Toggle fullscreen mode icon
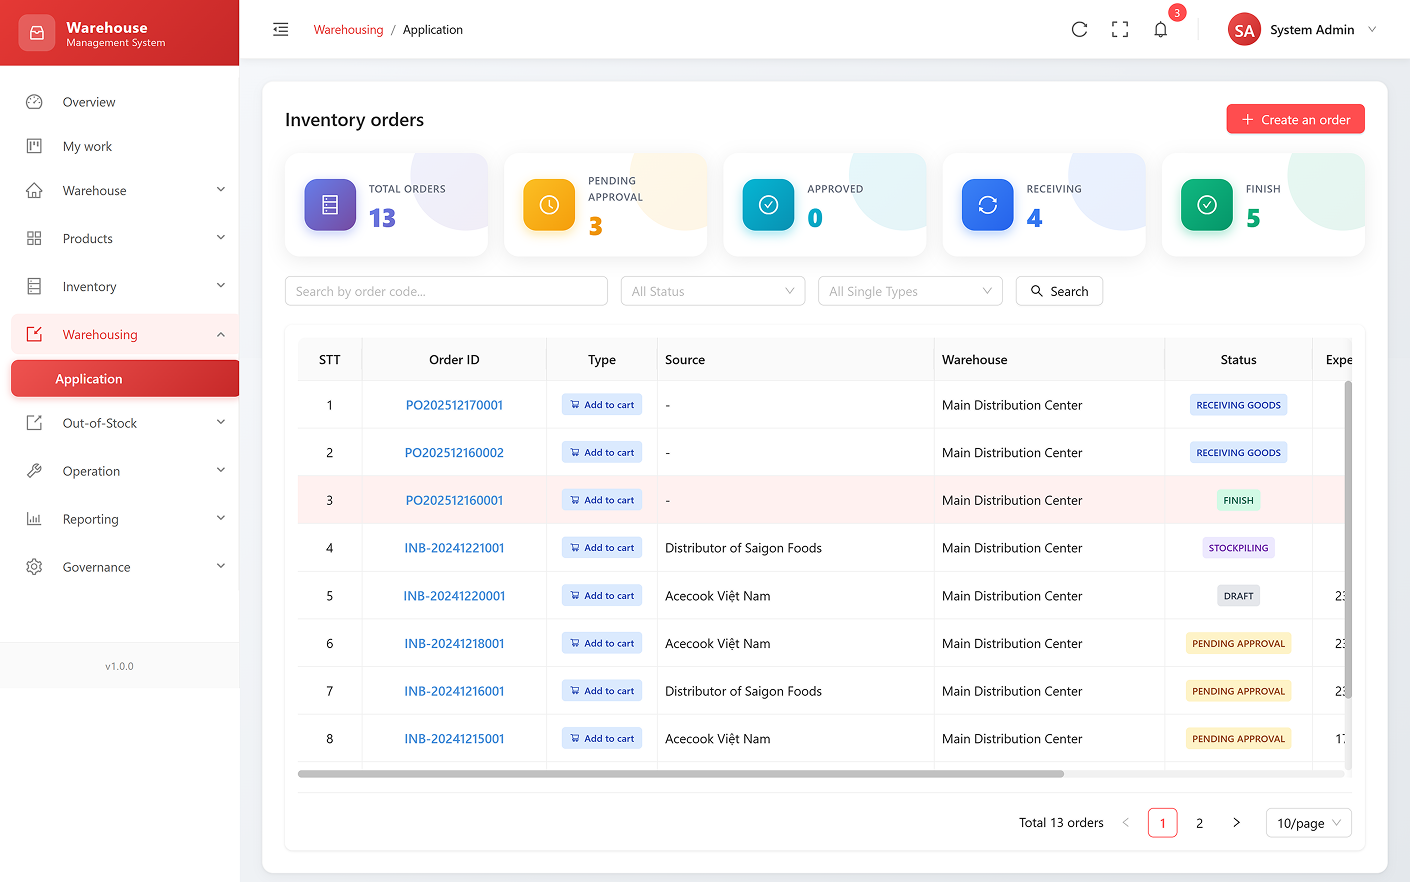This screenshot has width=1410, height=882. click(1120, 30)
